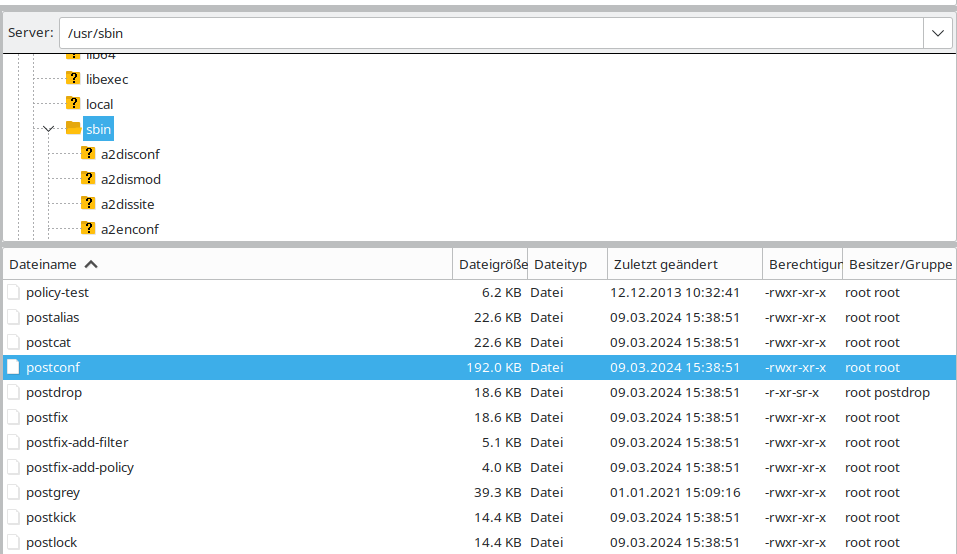957x554 pixels.
Task: Collapse the sbin folder tree node
Action: click(x=48, y=129)
